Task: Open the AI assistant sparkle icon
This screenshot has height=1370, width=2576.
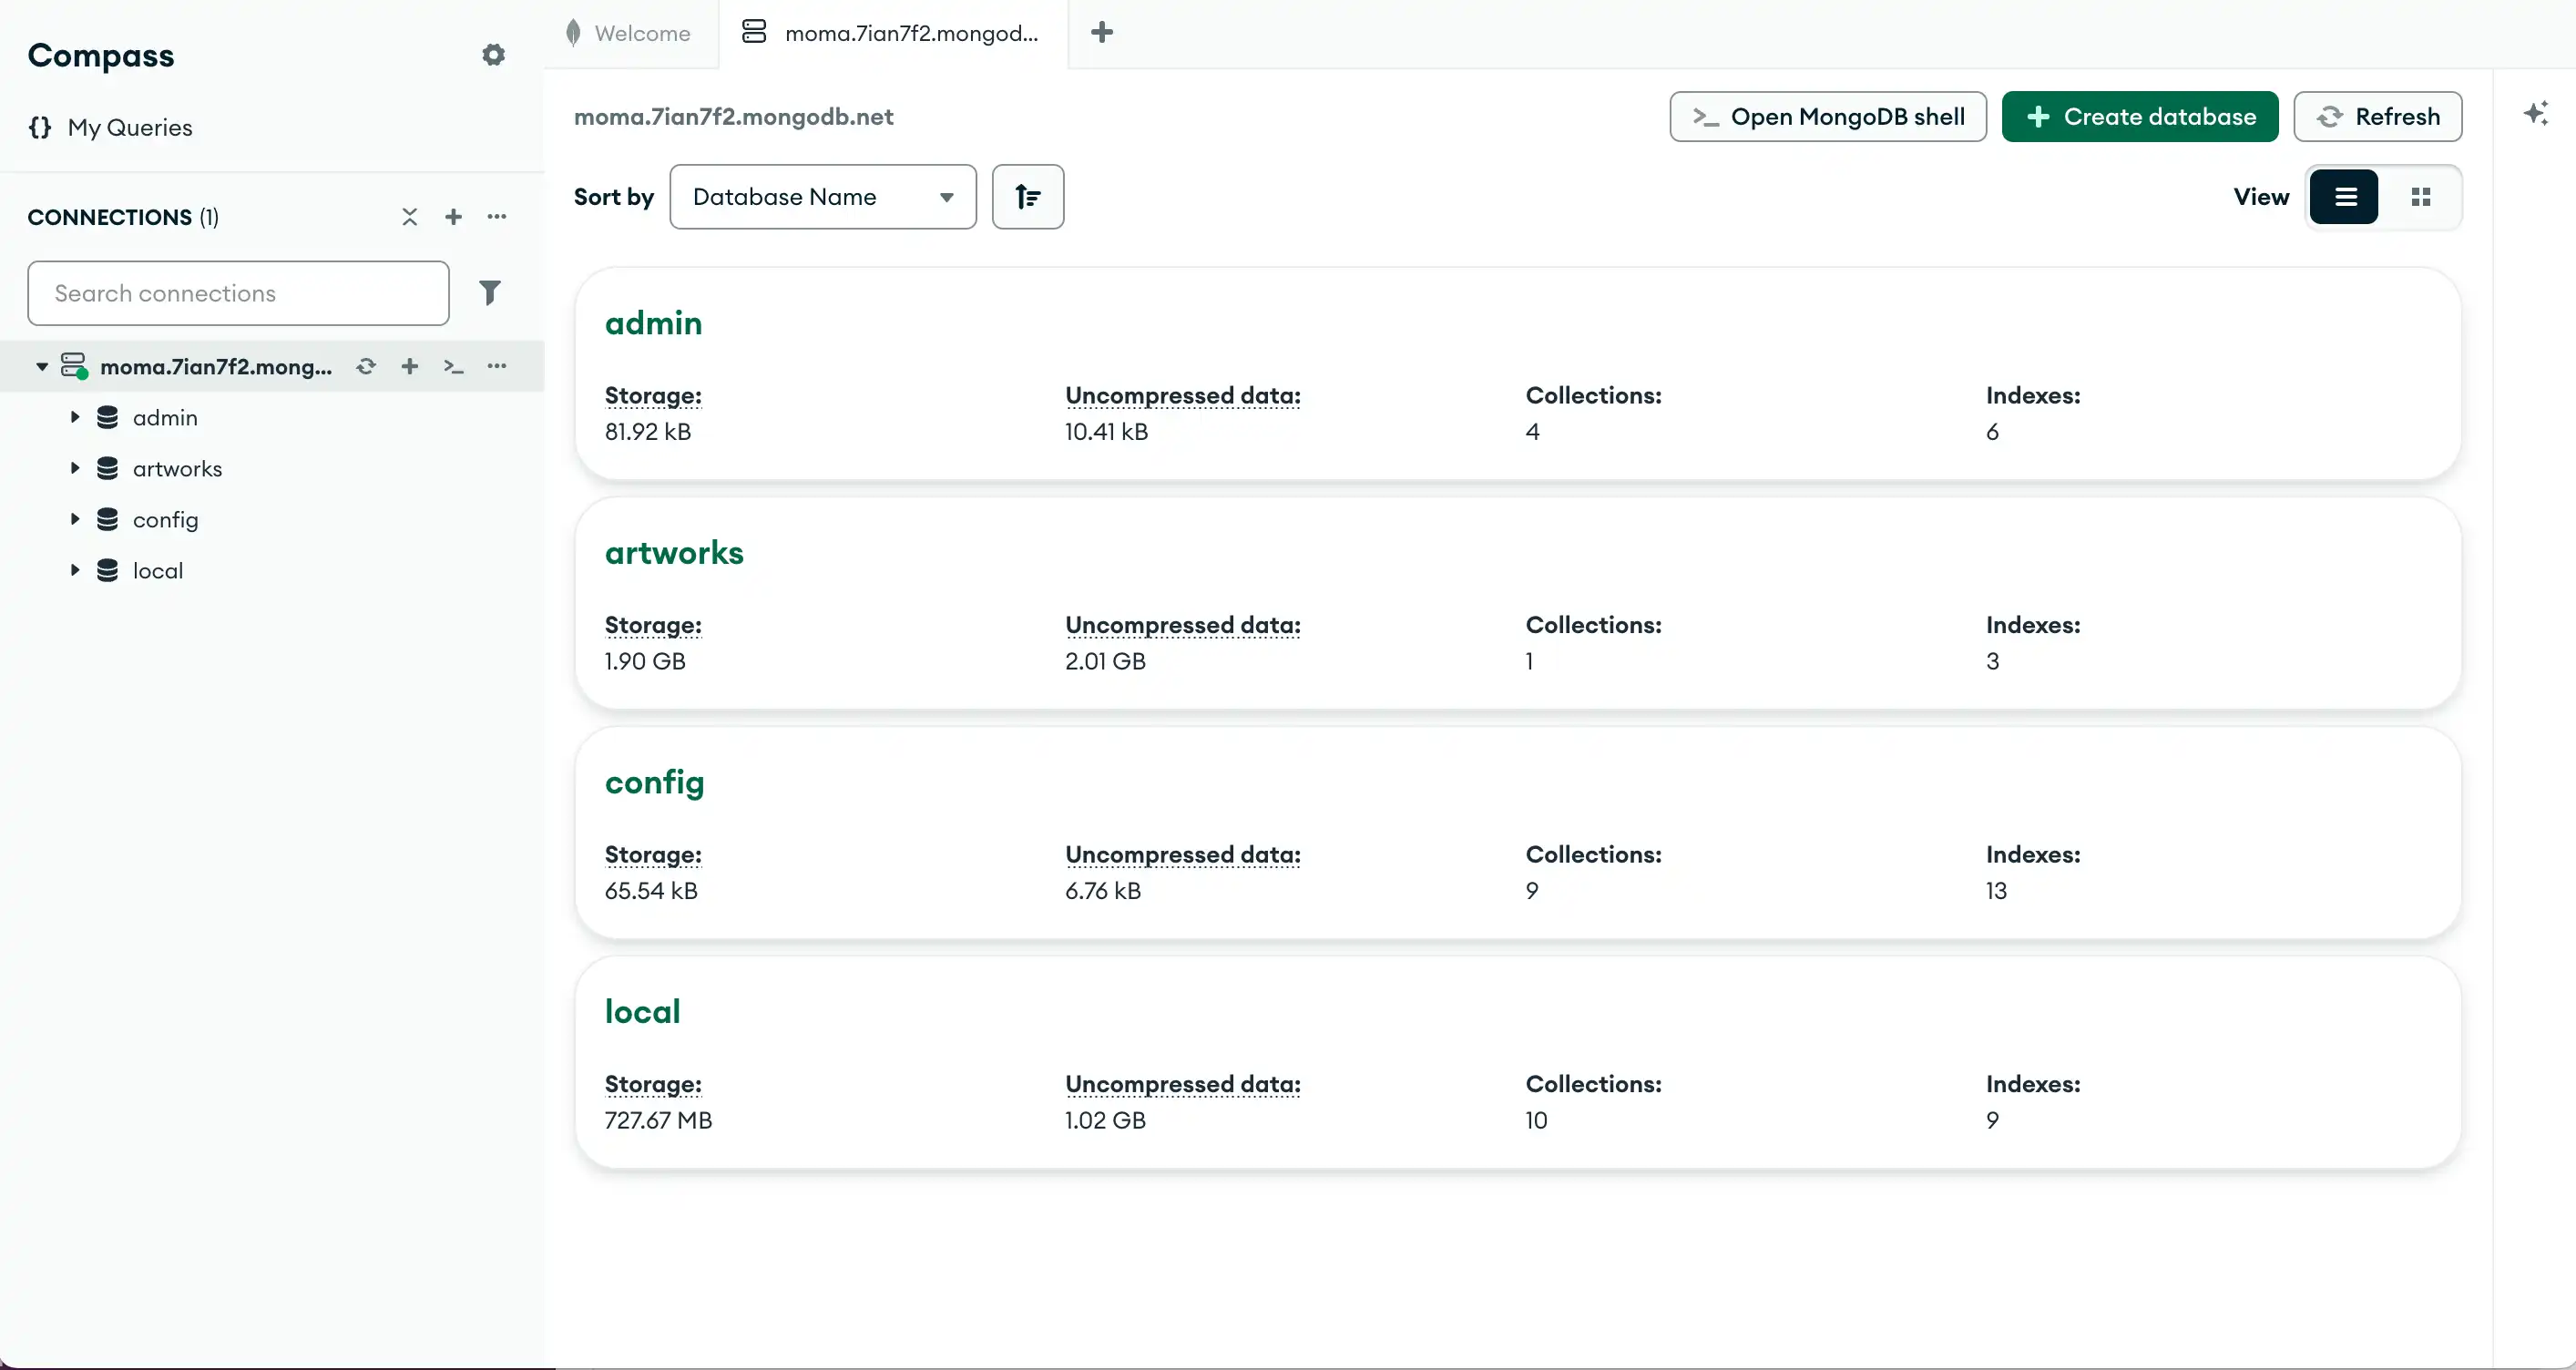Action: pos(2535,114)
